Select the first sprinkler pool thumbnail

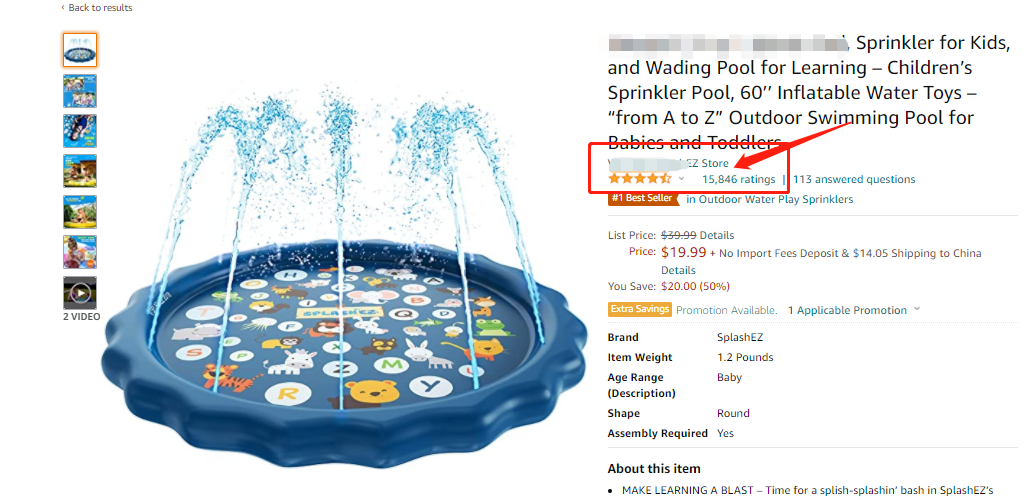tap(80, 50)
